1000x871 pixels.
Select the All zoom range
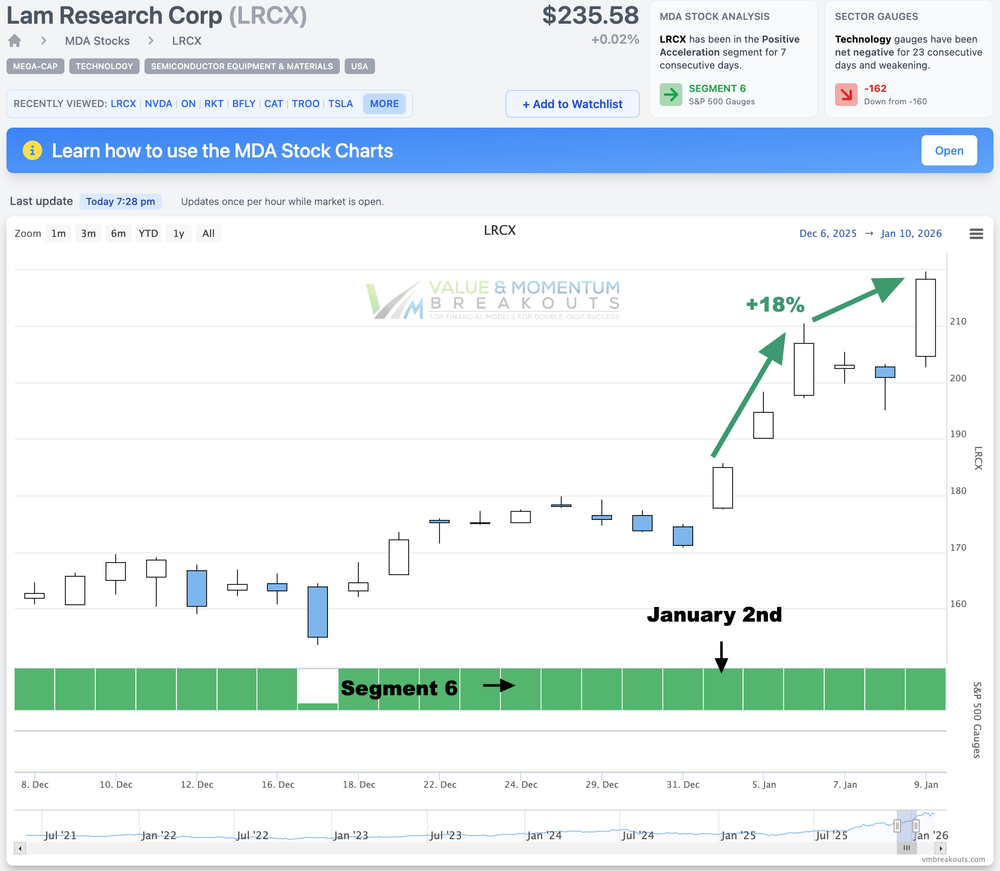click(x=208, y=233)
